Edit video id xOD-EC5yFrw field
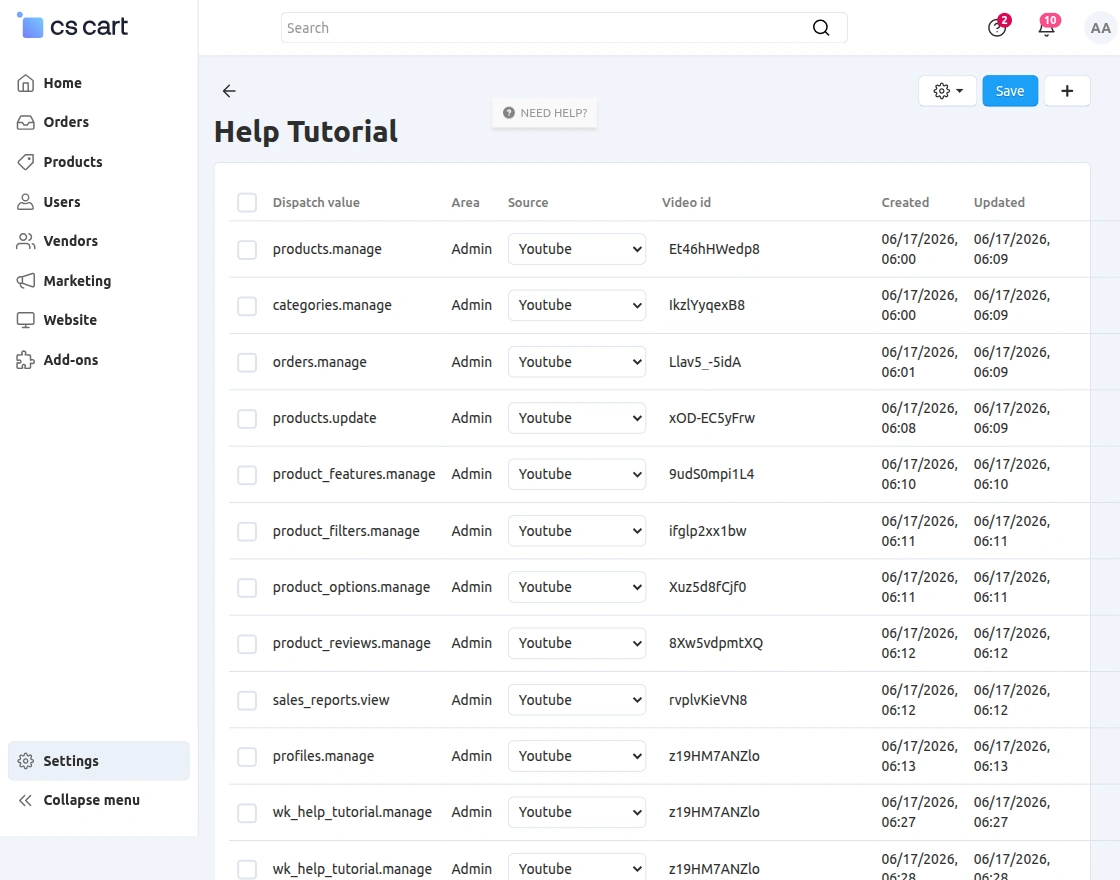 766,419
